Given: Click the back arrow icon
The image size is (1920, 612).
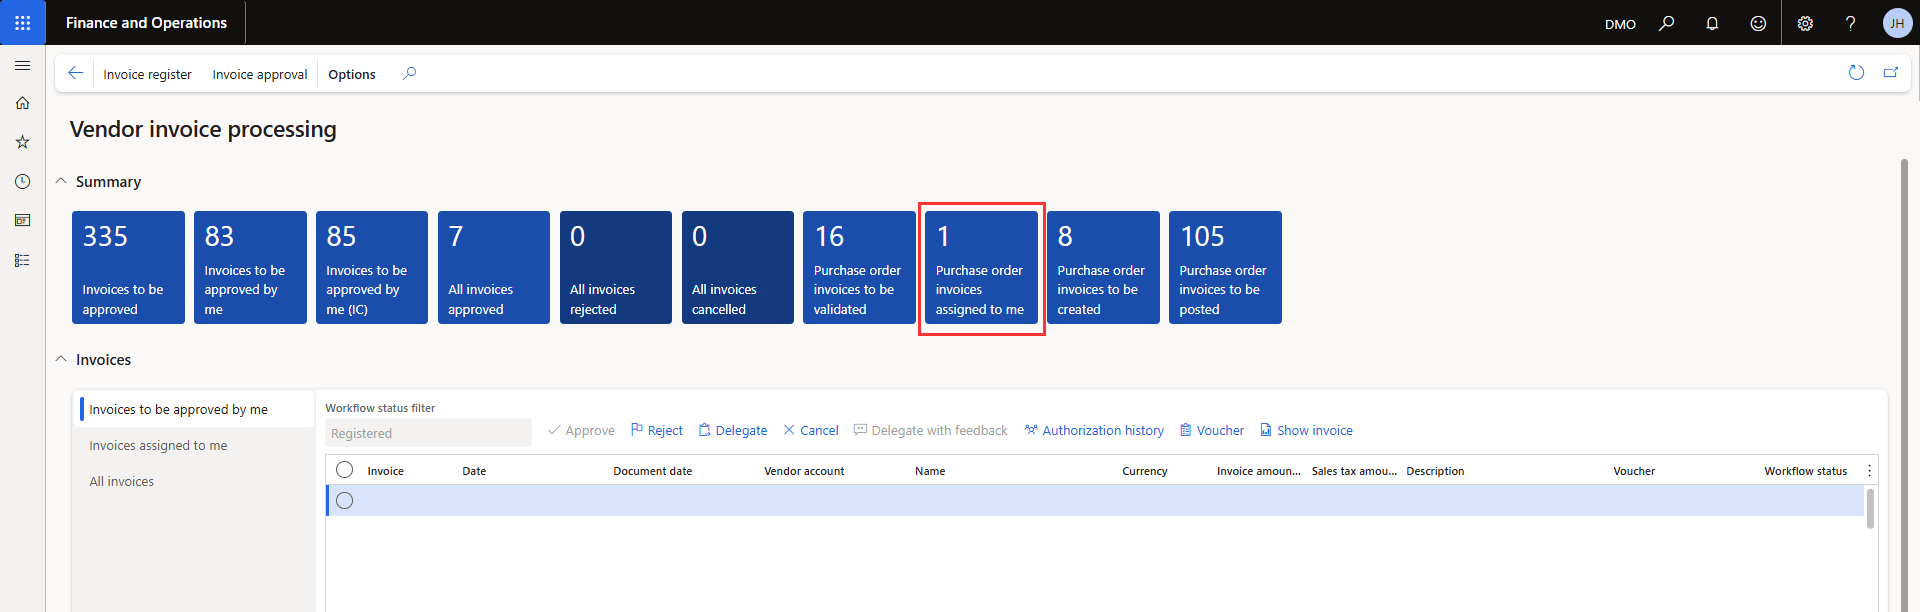Looking at the screenshot, I should point(75,73).
